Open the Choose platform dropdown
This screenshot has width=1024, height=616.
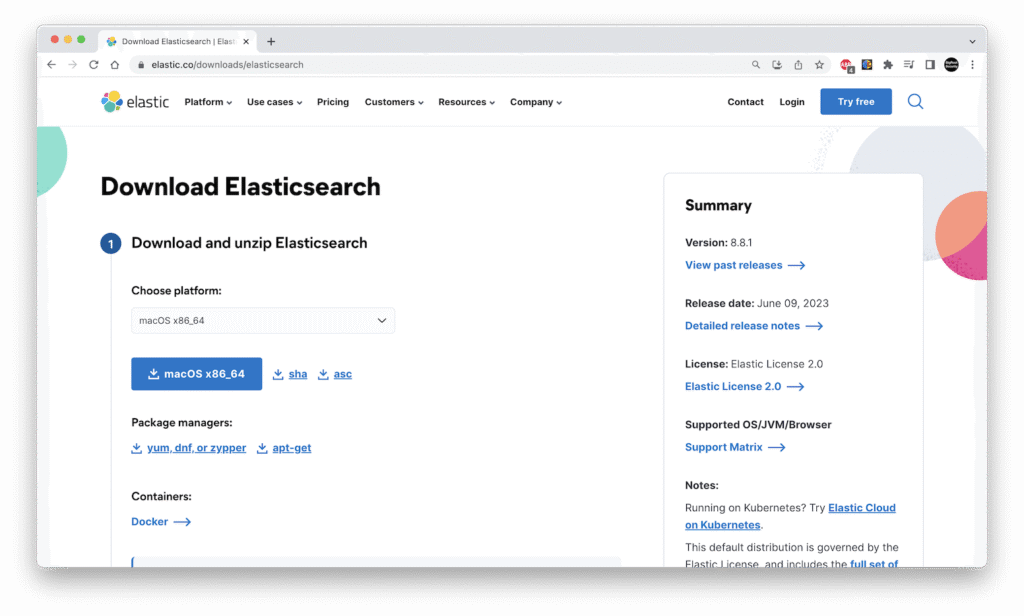pyautogui.click(x=263, y=320)
